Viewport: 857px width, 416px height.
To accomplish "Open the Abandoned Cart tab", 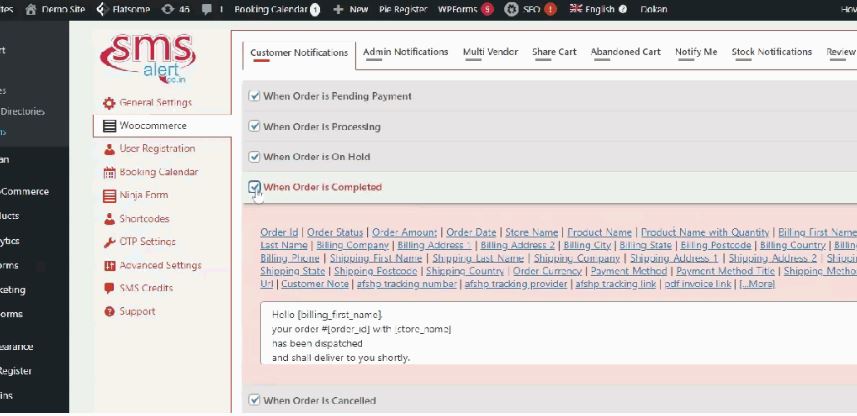I will tap(625, 52).
